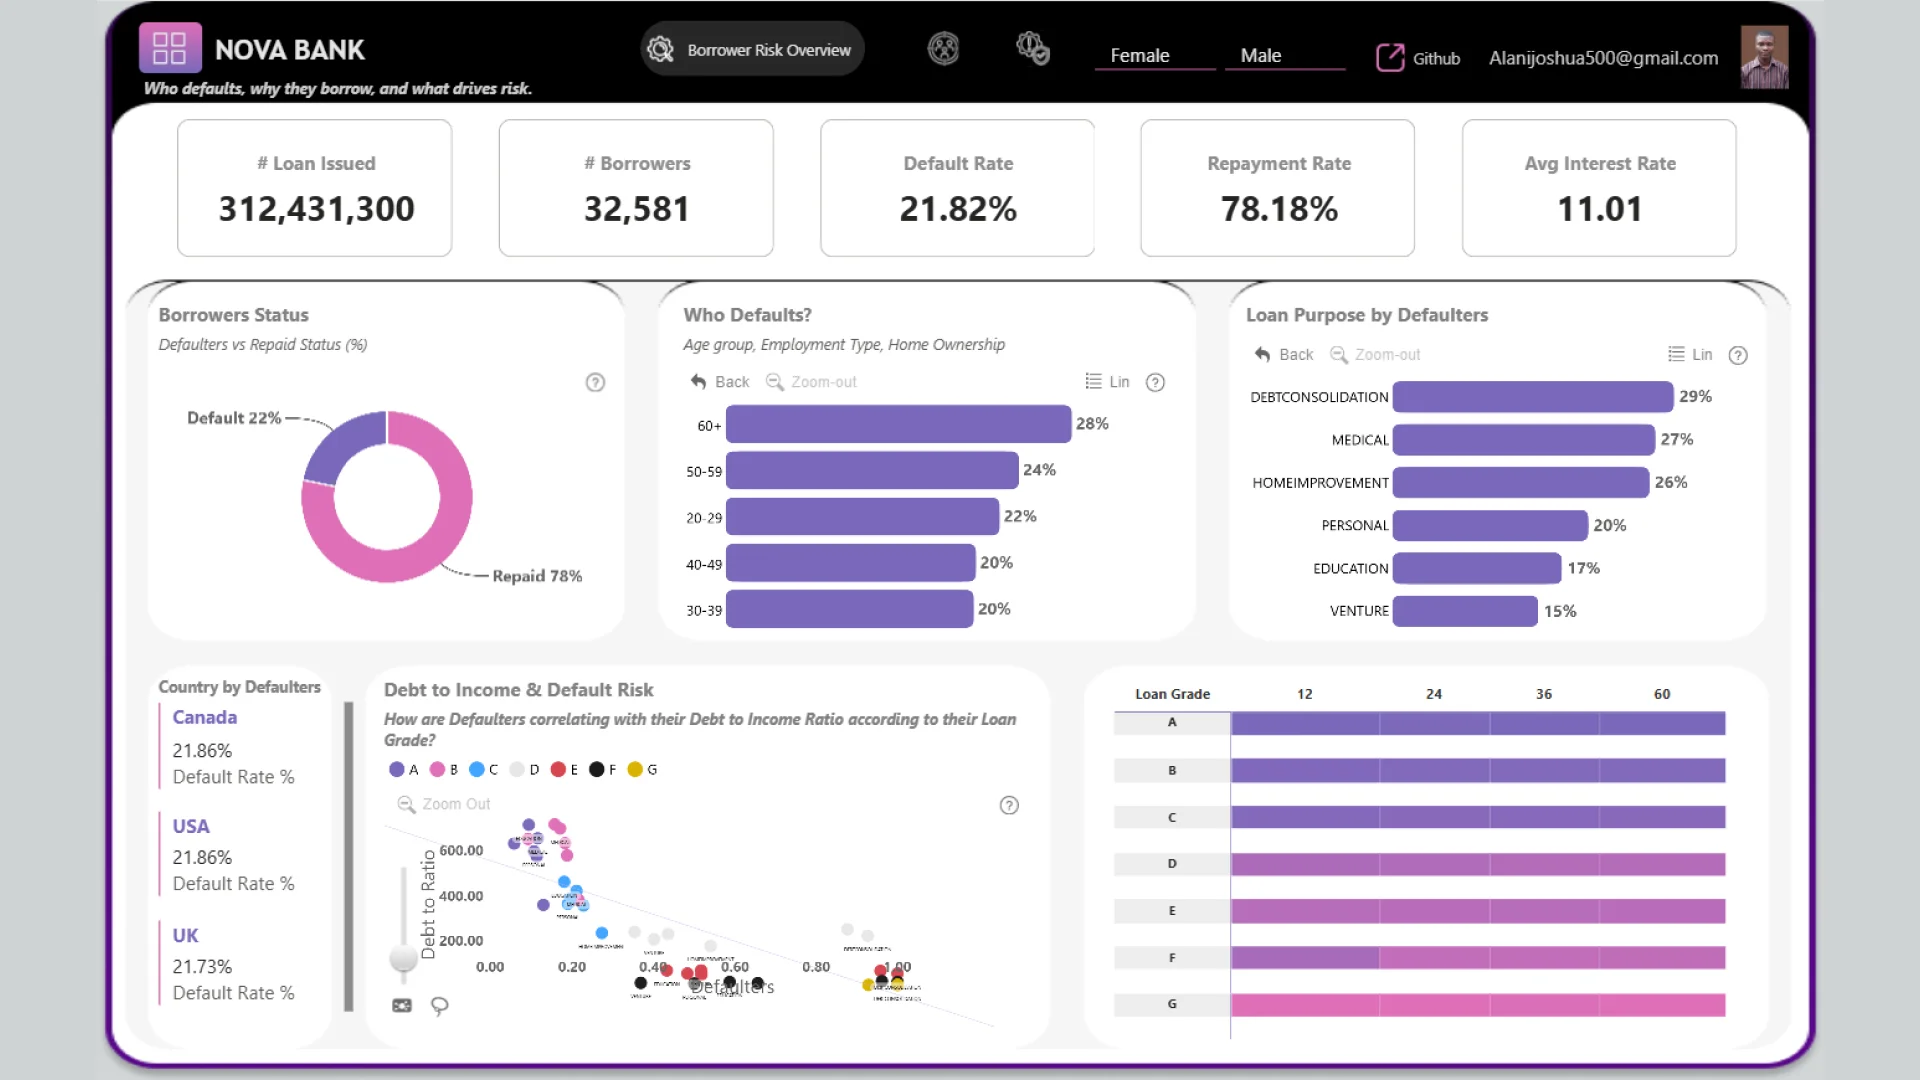Select Canada in Country by Defaulters
The width and height of the screenshot is (1920, 1080).
tap(205, 718)
